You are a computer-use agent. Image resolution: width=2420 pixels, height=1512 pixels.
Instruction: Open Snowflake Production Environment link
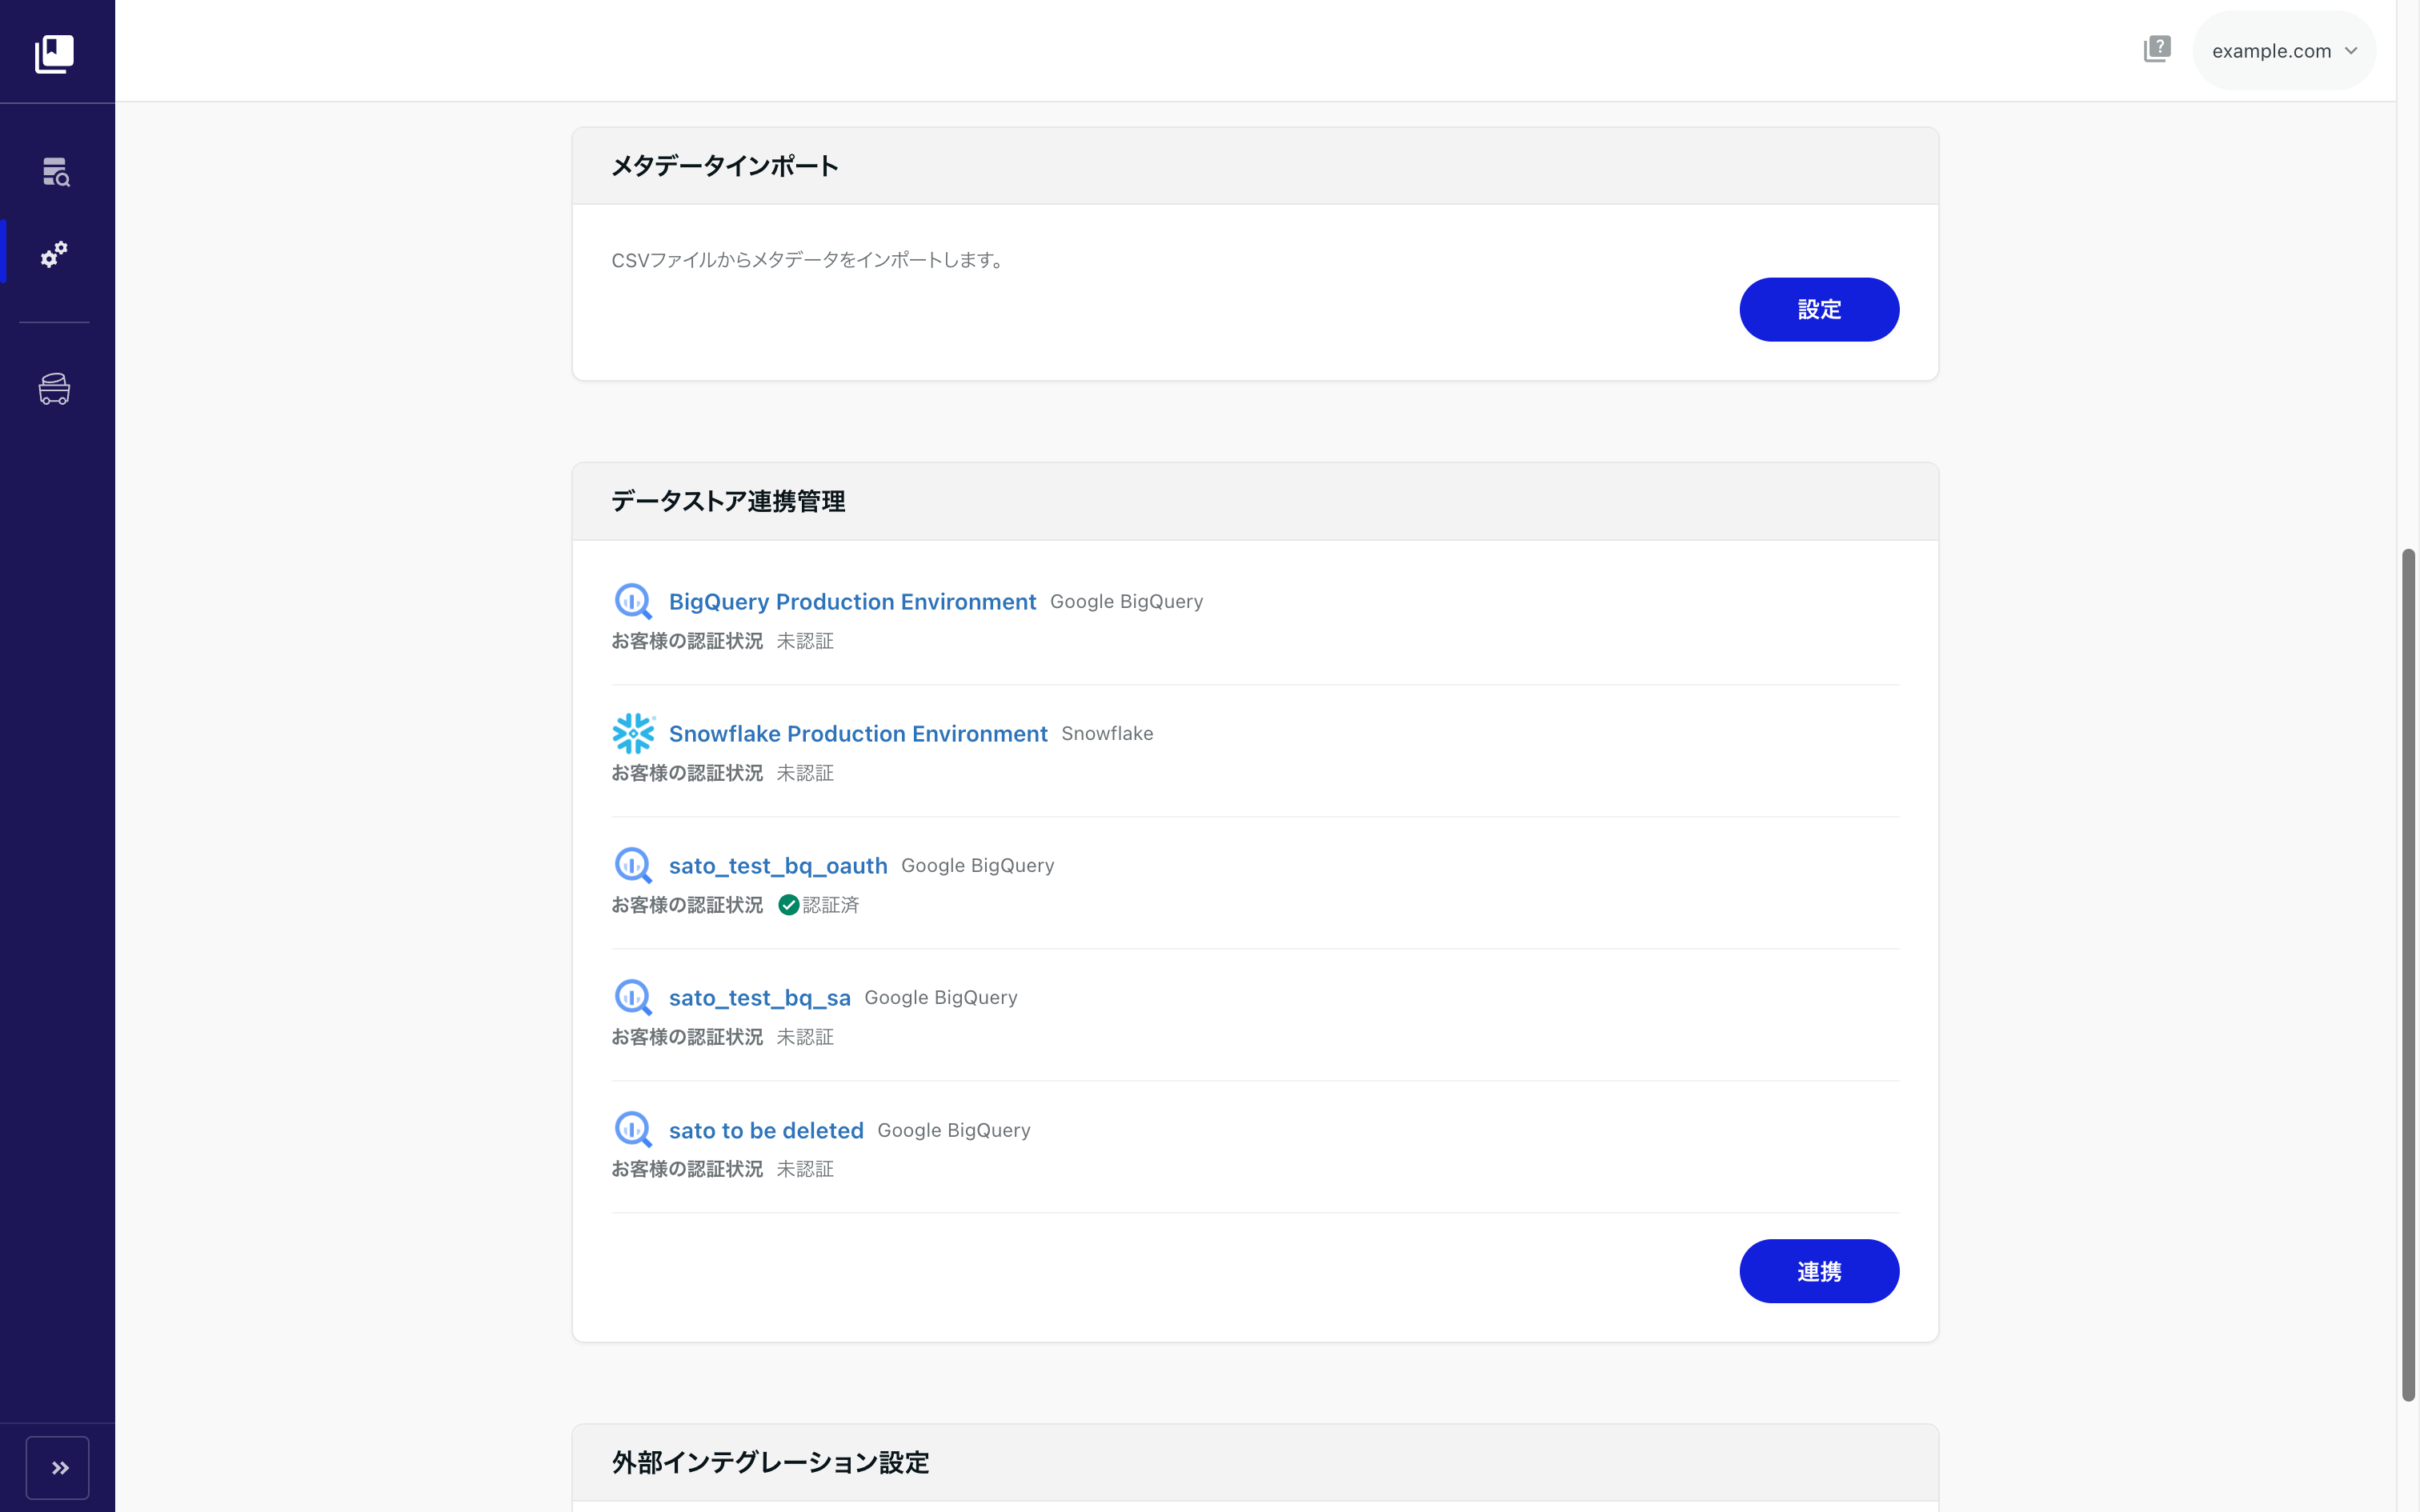(858, 733)
